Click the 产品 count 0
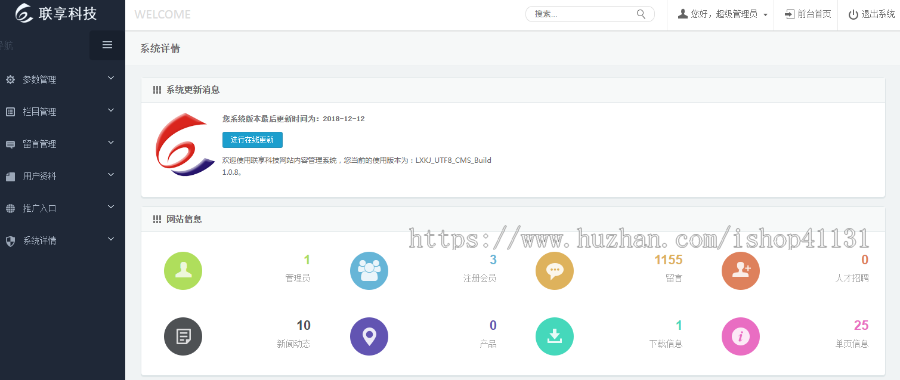 (x=492, y=325)
